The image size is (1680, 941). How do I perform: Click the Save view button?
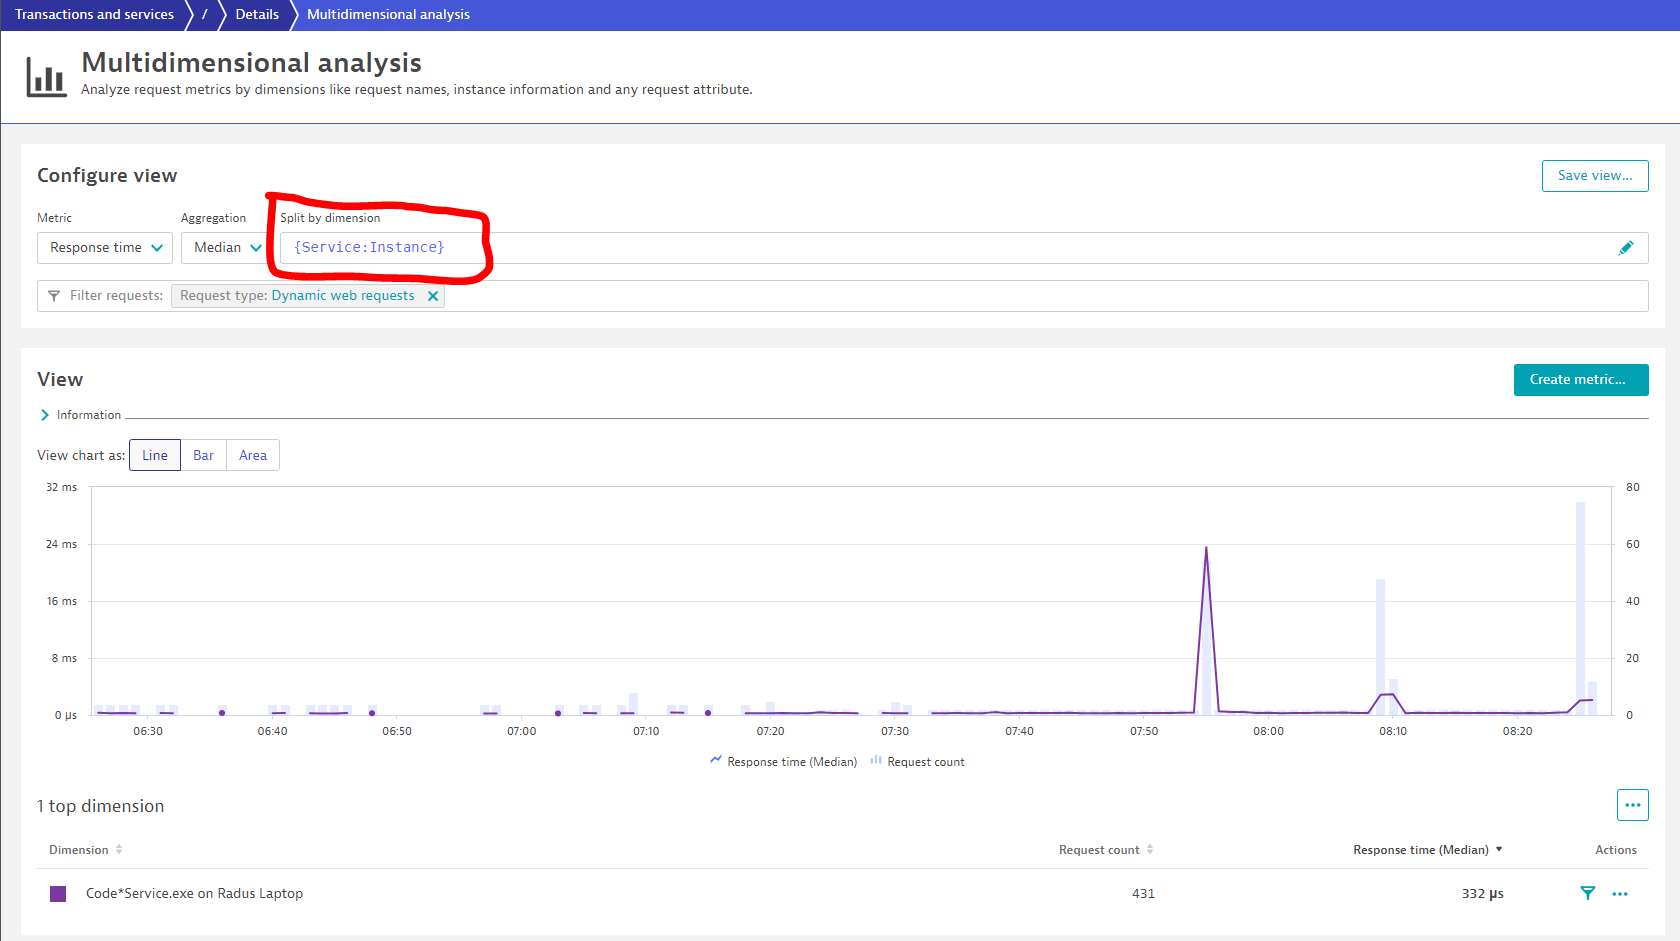1594,176
